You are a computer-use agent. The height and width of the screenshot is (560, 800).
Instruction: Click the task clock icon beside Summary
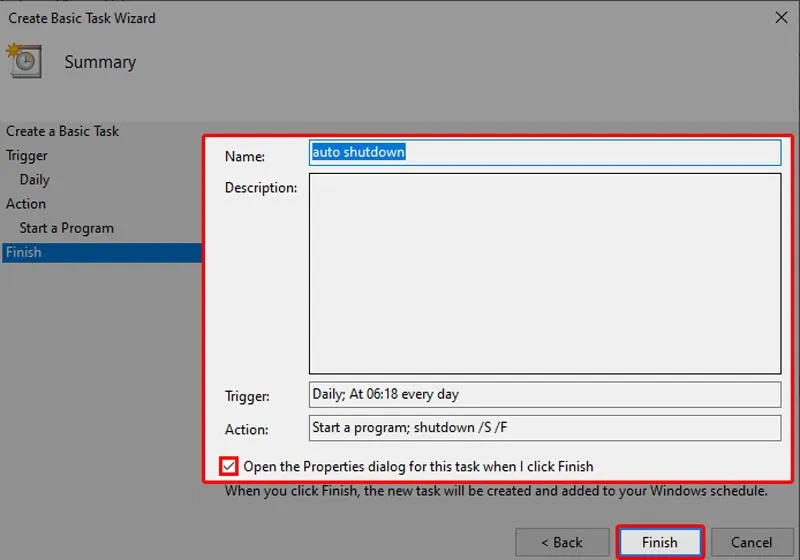(23, 60)
